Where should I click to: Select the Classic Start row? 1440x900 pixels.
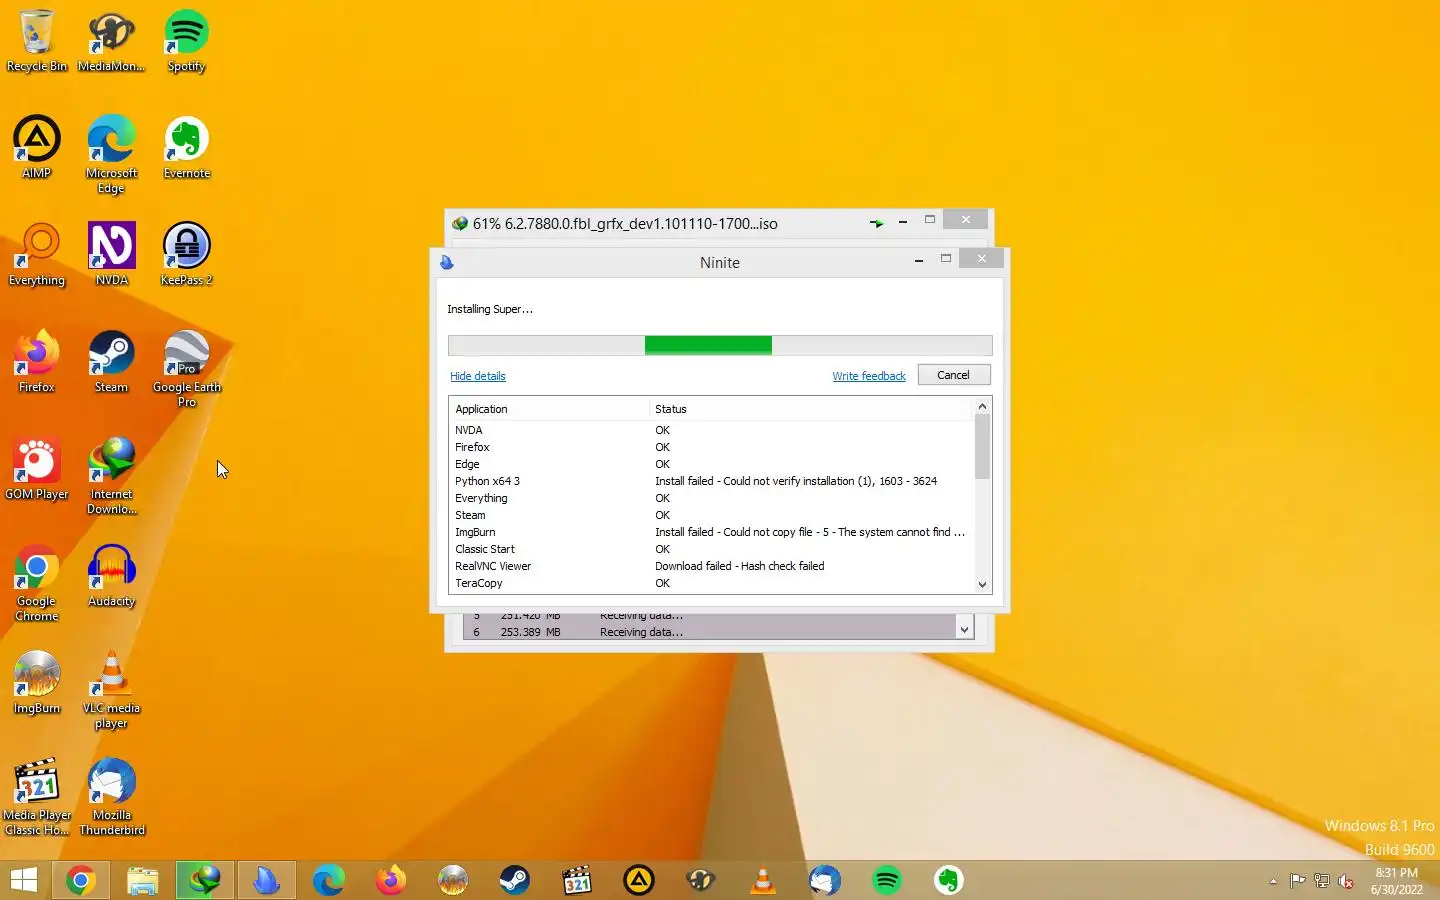(711, 549)
